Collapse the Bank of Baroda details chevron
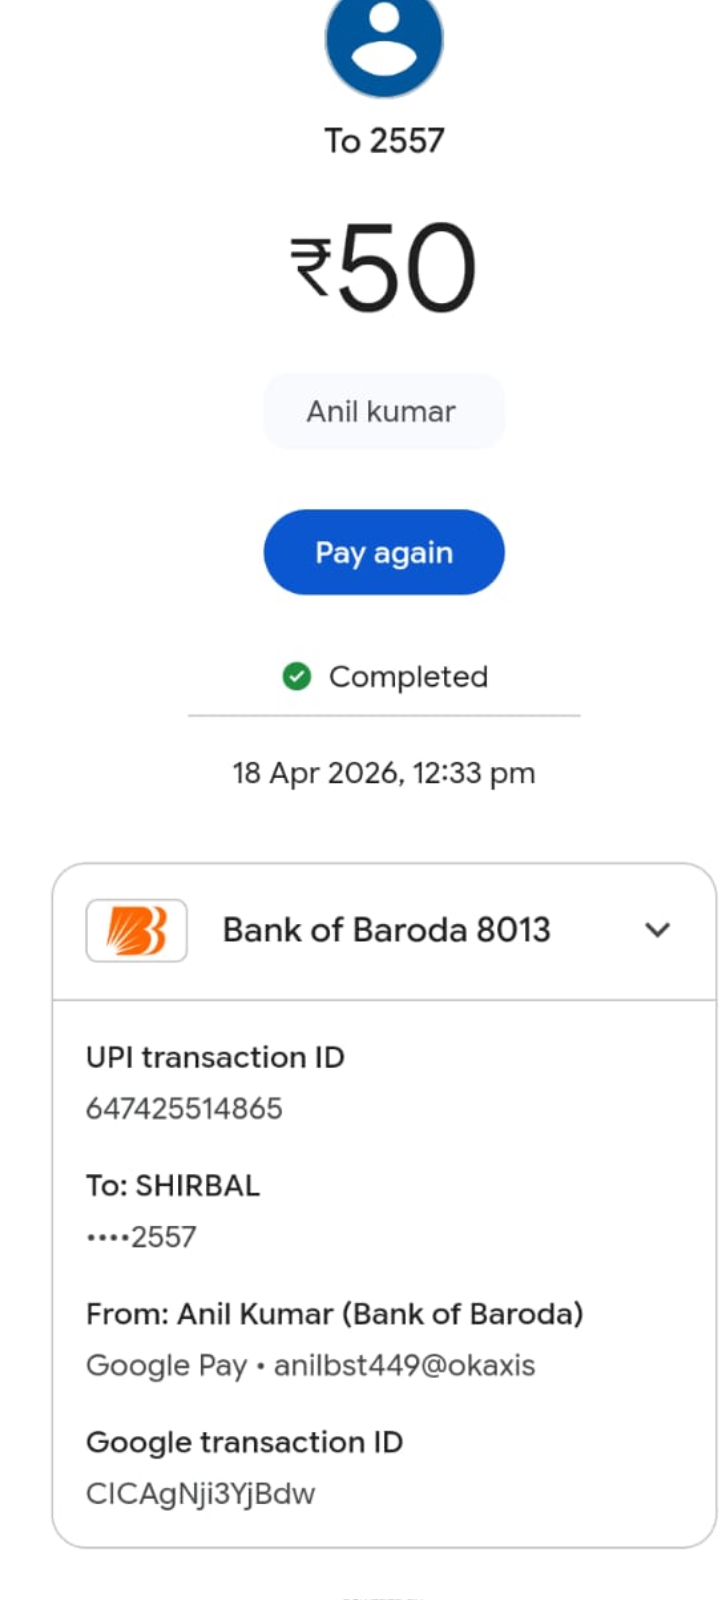Viewport: 720px width, 1600px height. [657, 930]
